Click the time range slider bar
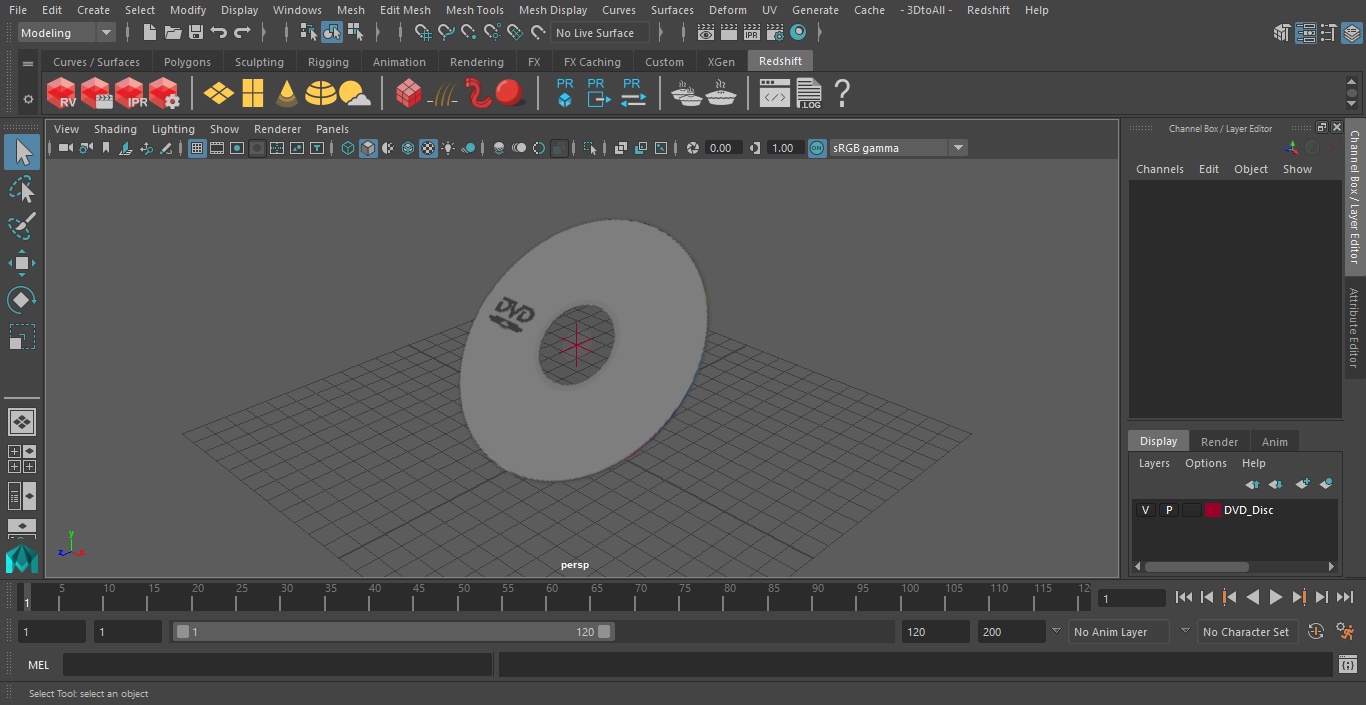This screenshot has height=705, width=1366. pos(393,632)
